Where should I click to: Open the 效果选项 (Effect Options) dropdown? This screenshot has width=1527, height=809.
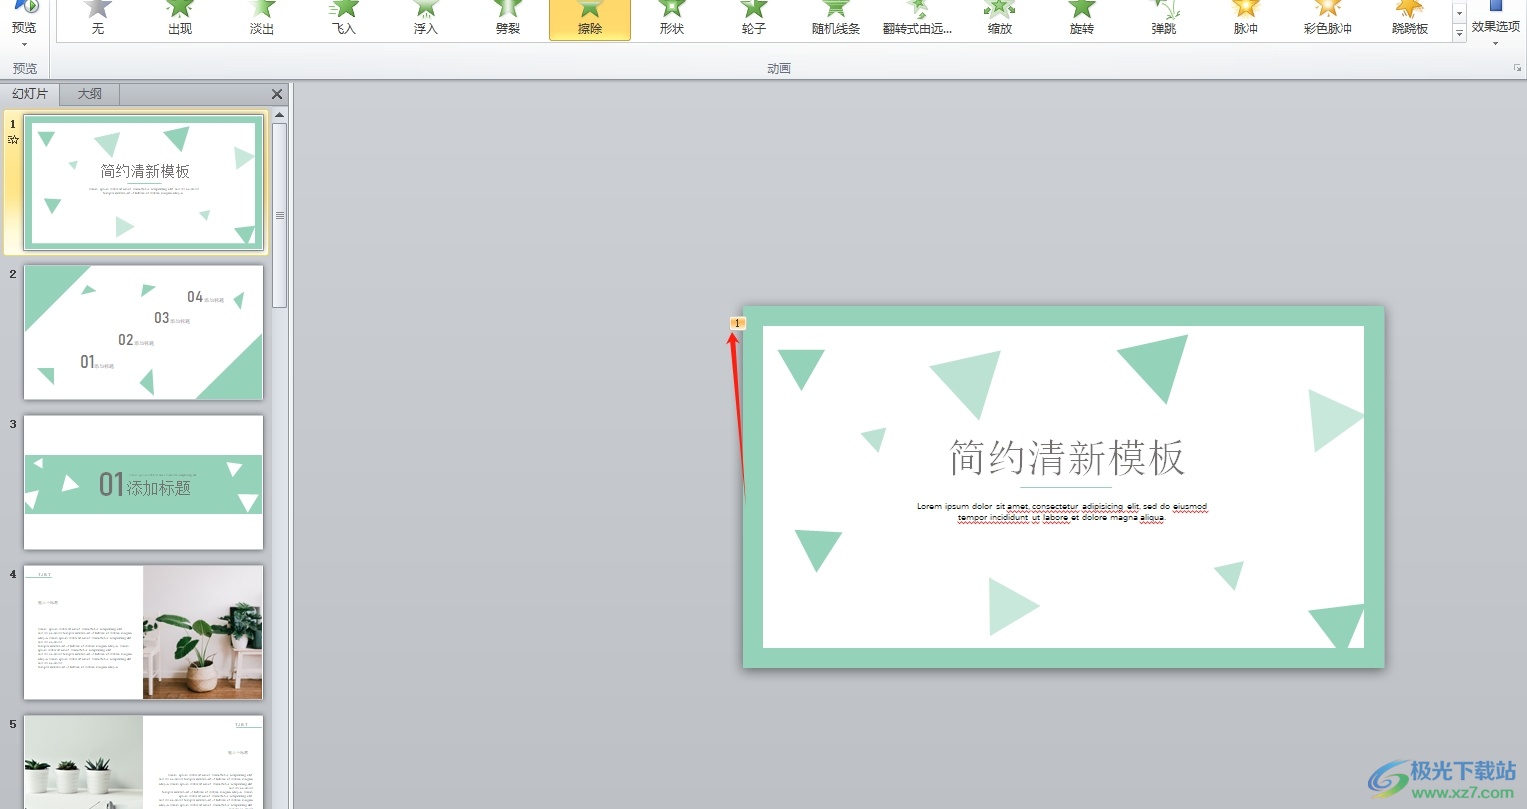tap(1496, 25)
